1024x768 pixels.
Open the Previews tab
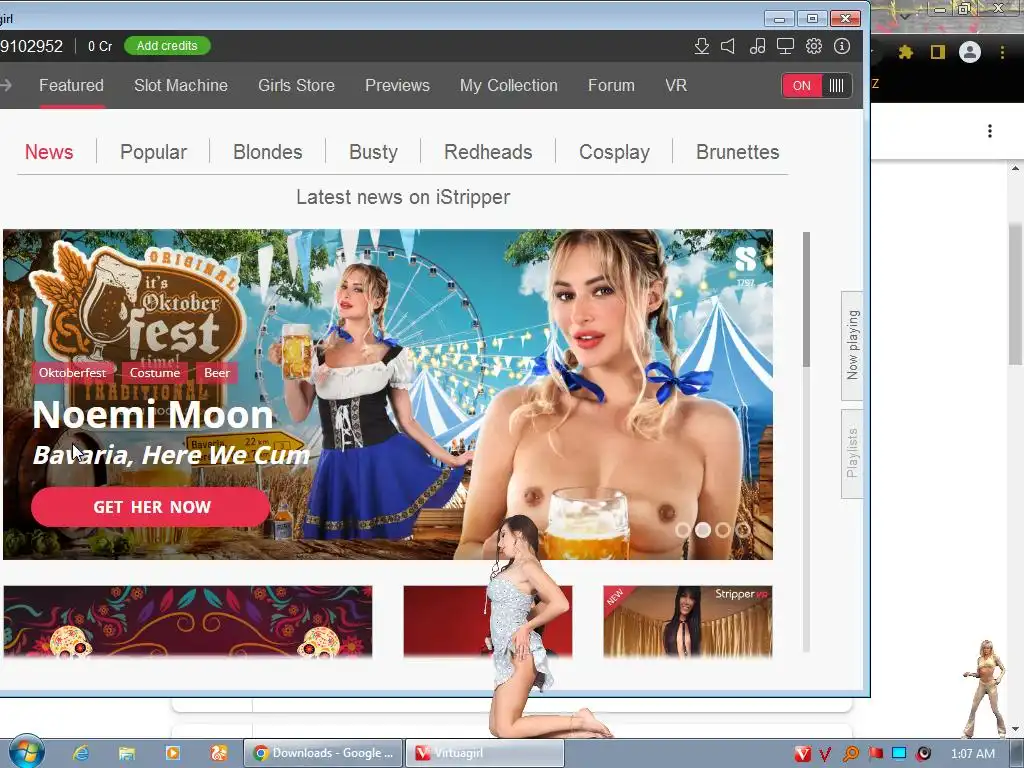pos(397,86)
